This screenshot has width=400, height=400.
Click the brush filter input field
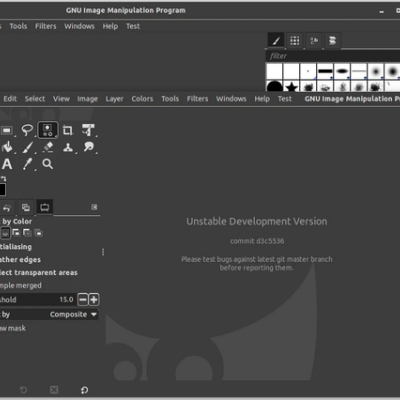(x=333, y=56)
